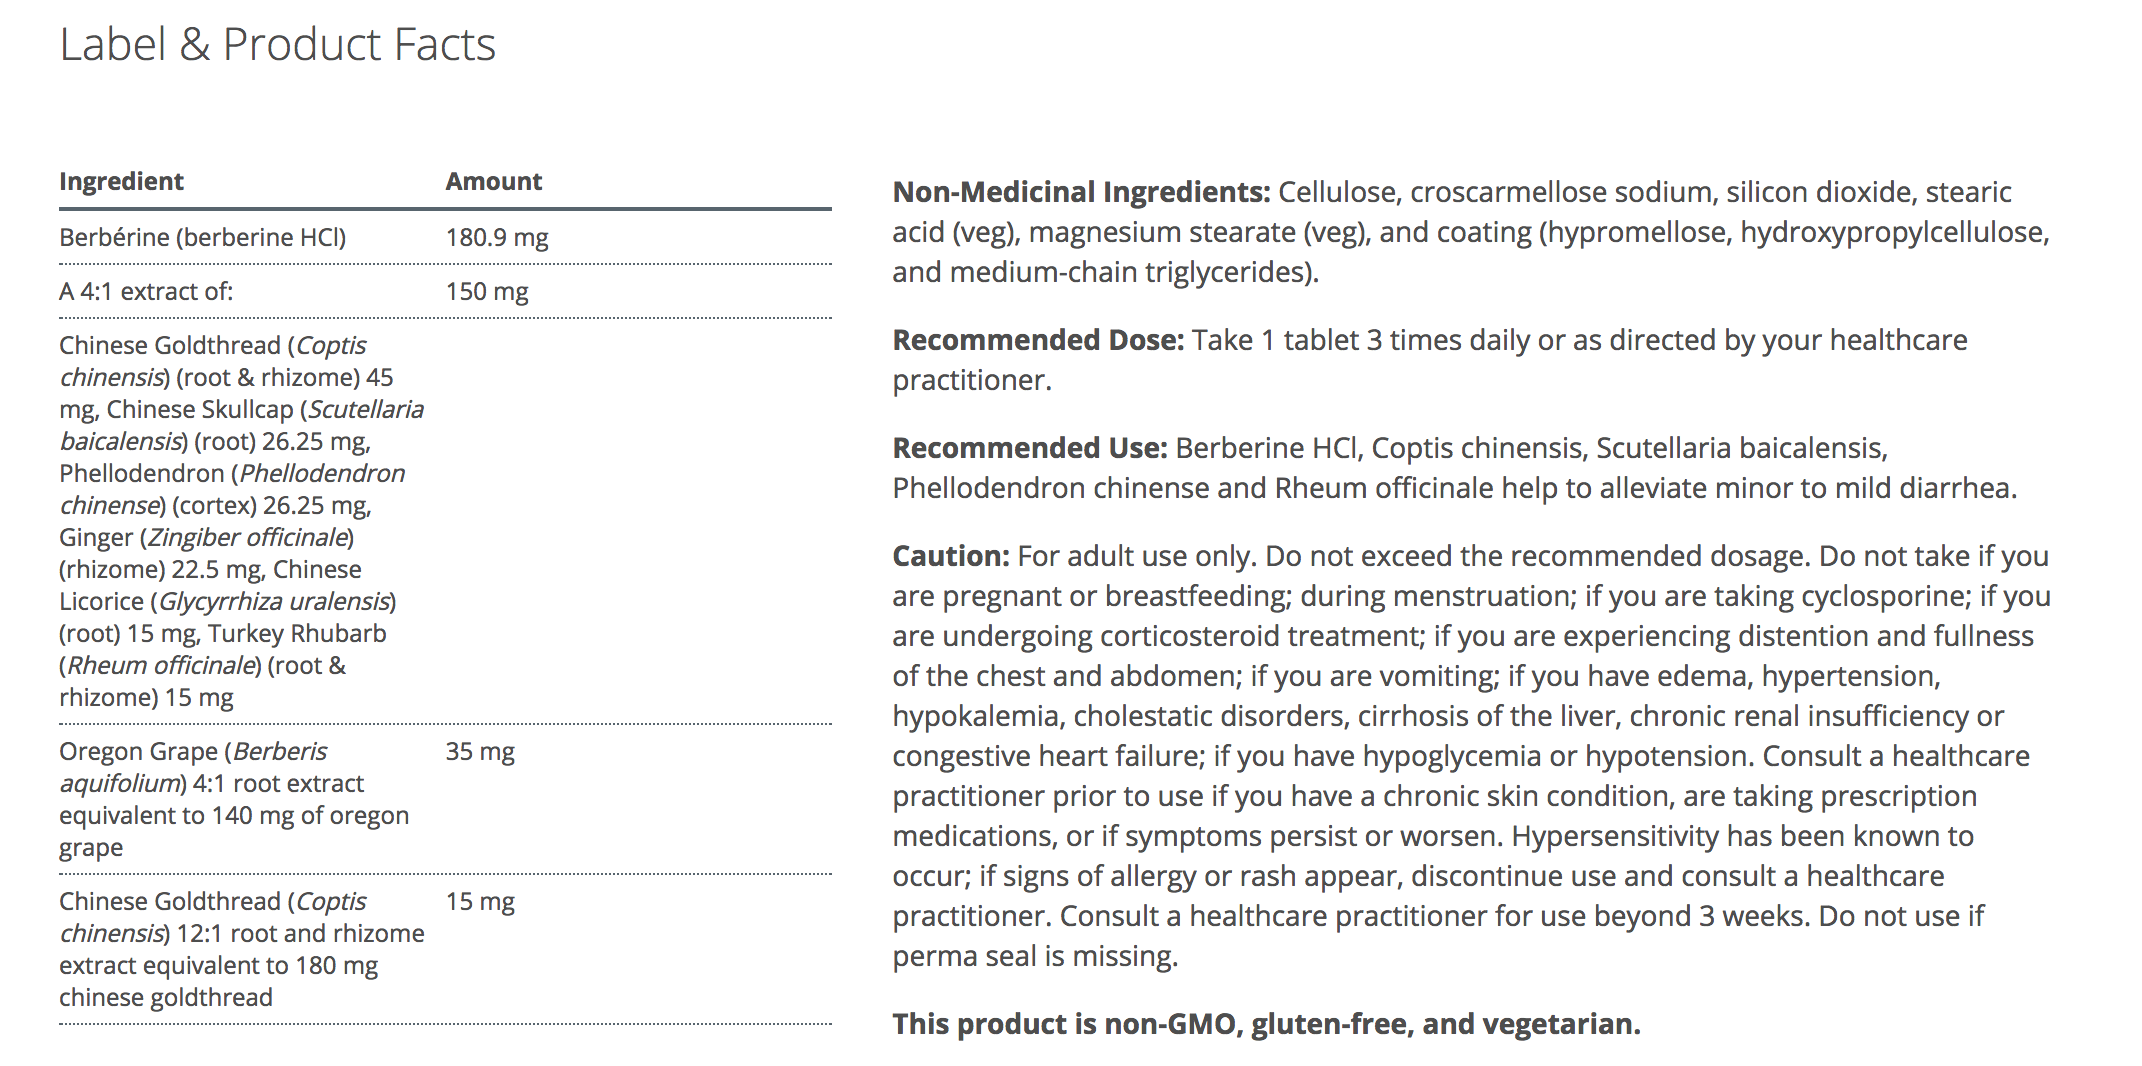This screenshot has width=2142, height=1066.
Task: Click the "Caution:" bold label
Action: coord(950,557)
